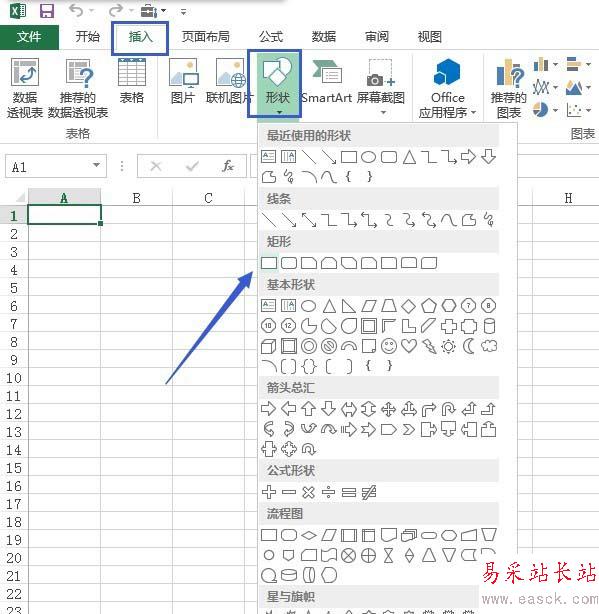Select the Plus shape under 公式形状
Image resolution: width=599 pixels, height=614 pixels.
pos(269,492)
